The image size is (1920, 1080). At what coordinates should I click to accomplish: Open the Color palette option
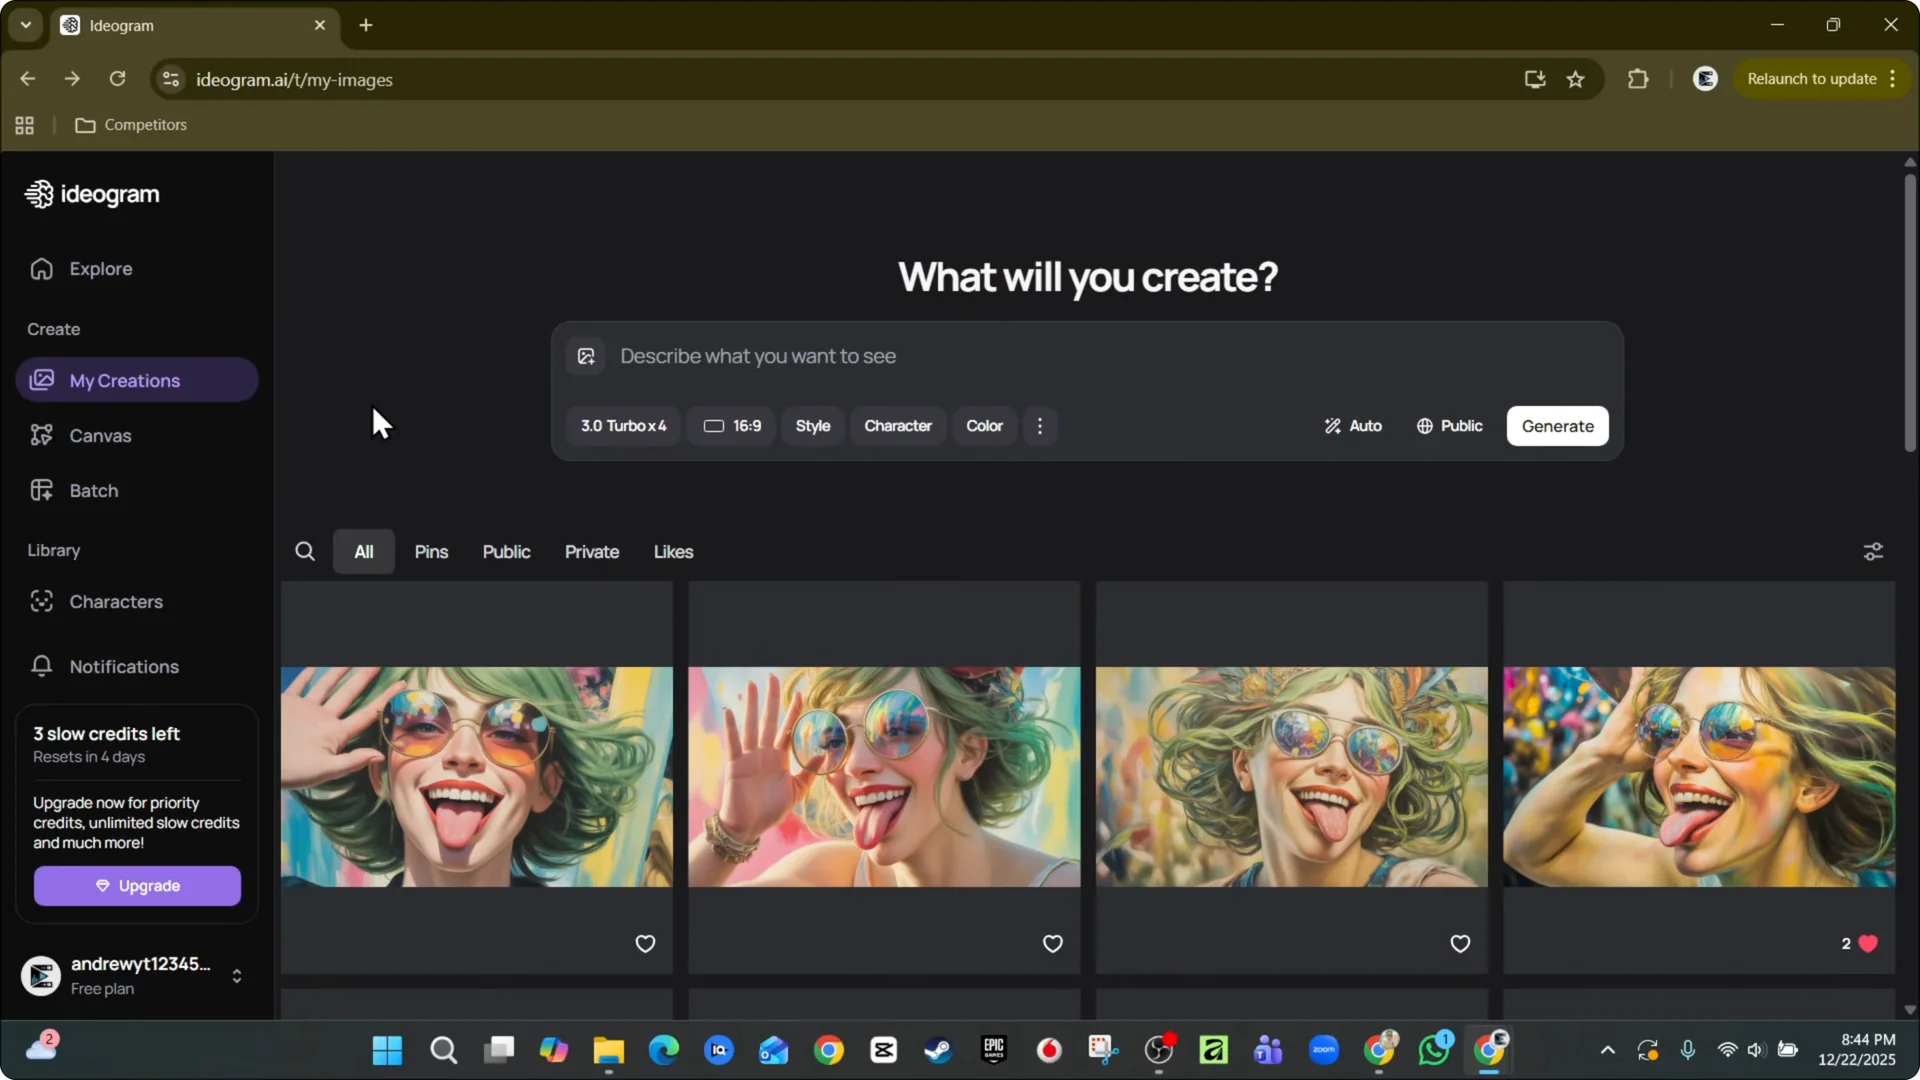coord(984,426)
